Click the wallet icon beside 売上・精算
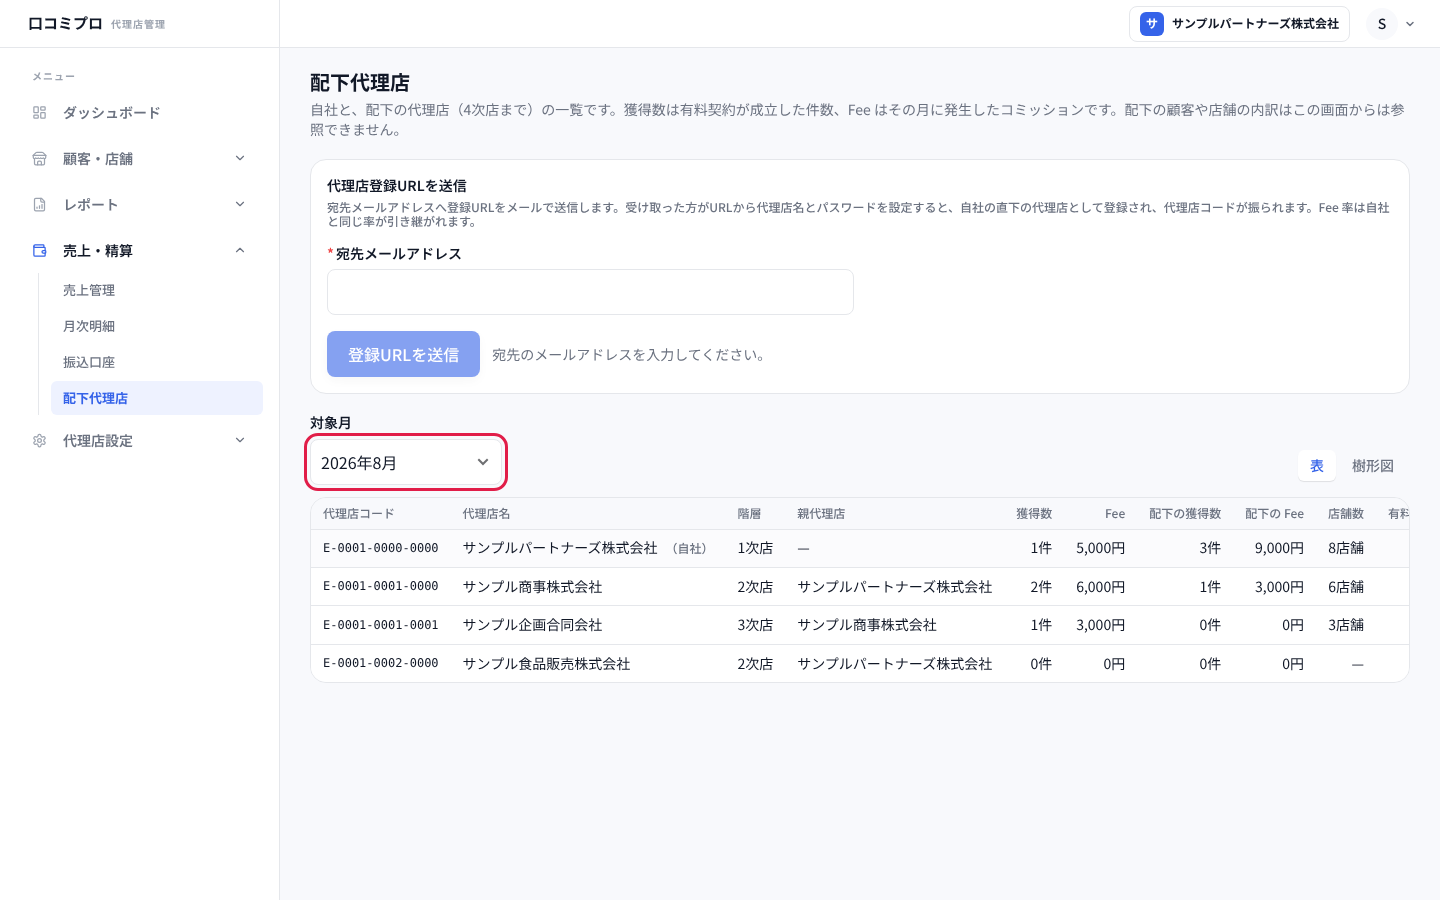1440x900 pixels. [x=40, y=251]
